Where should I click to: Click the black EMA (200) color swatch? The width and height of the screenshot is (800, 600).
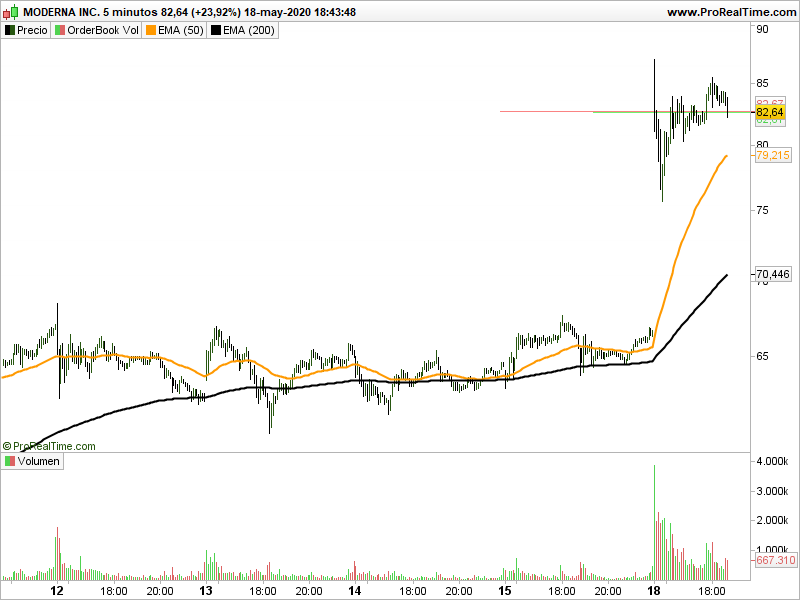click(x=216, y=31)
